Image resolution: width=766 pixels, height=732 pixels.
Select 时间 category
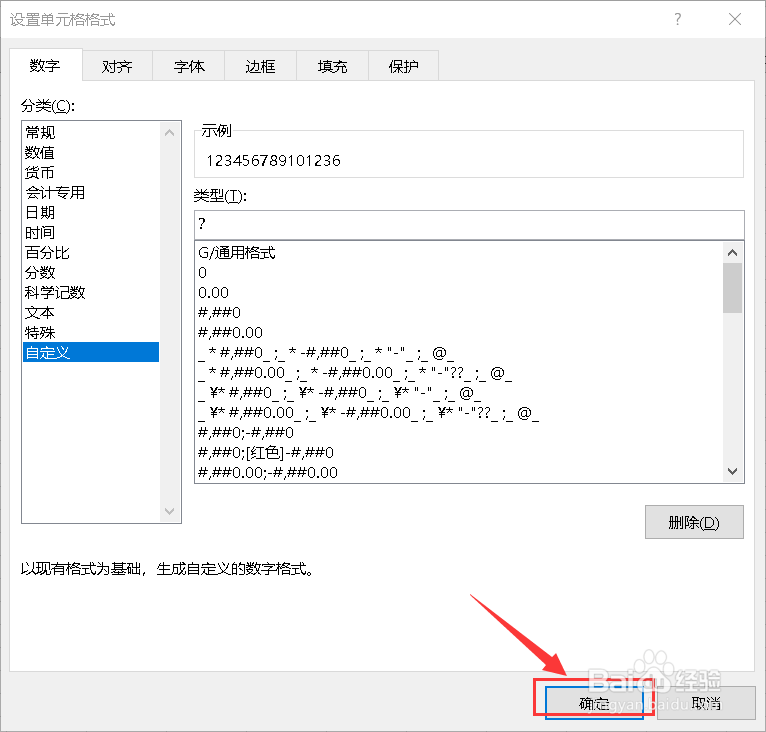point(91,233)
